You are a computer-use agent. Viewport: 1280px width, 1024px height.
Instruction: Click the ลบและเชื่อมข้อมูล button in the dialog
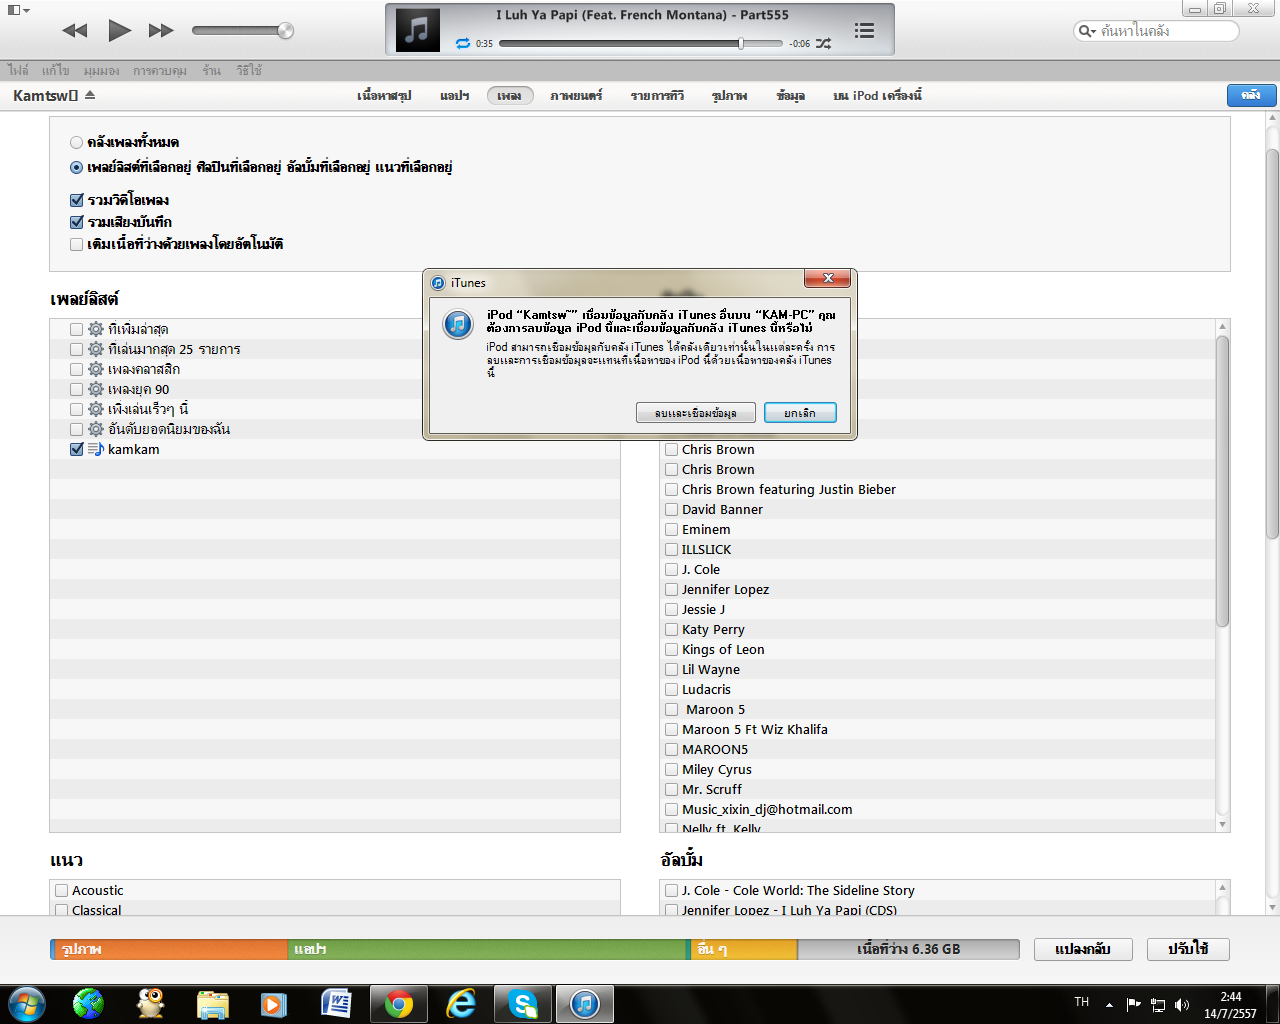point(696,413)
